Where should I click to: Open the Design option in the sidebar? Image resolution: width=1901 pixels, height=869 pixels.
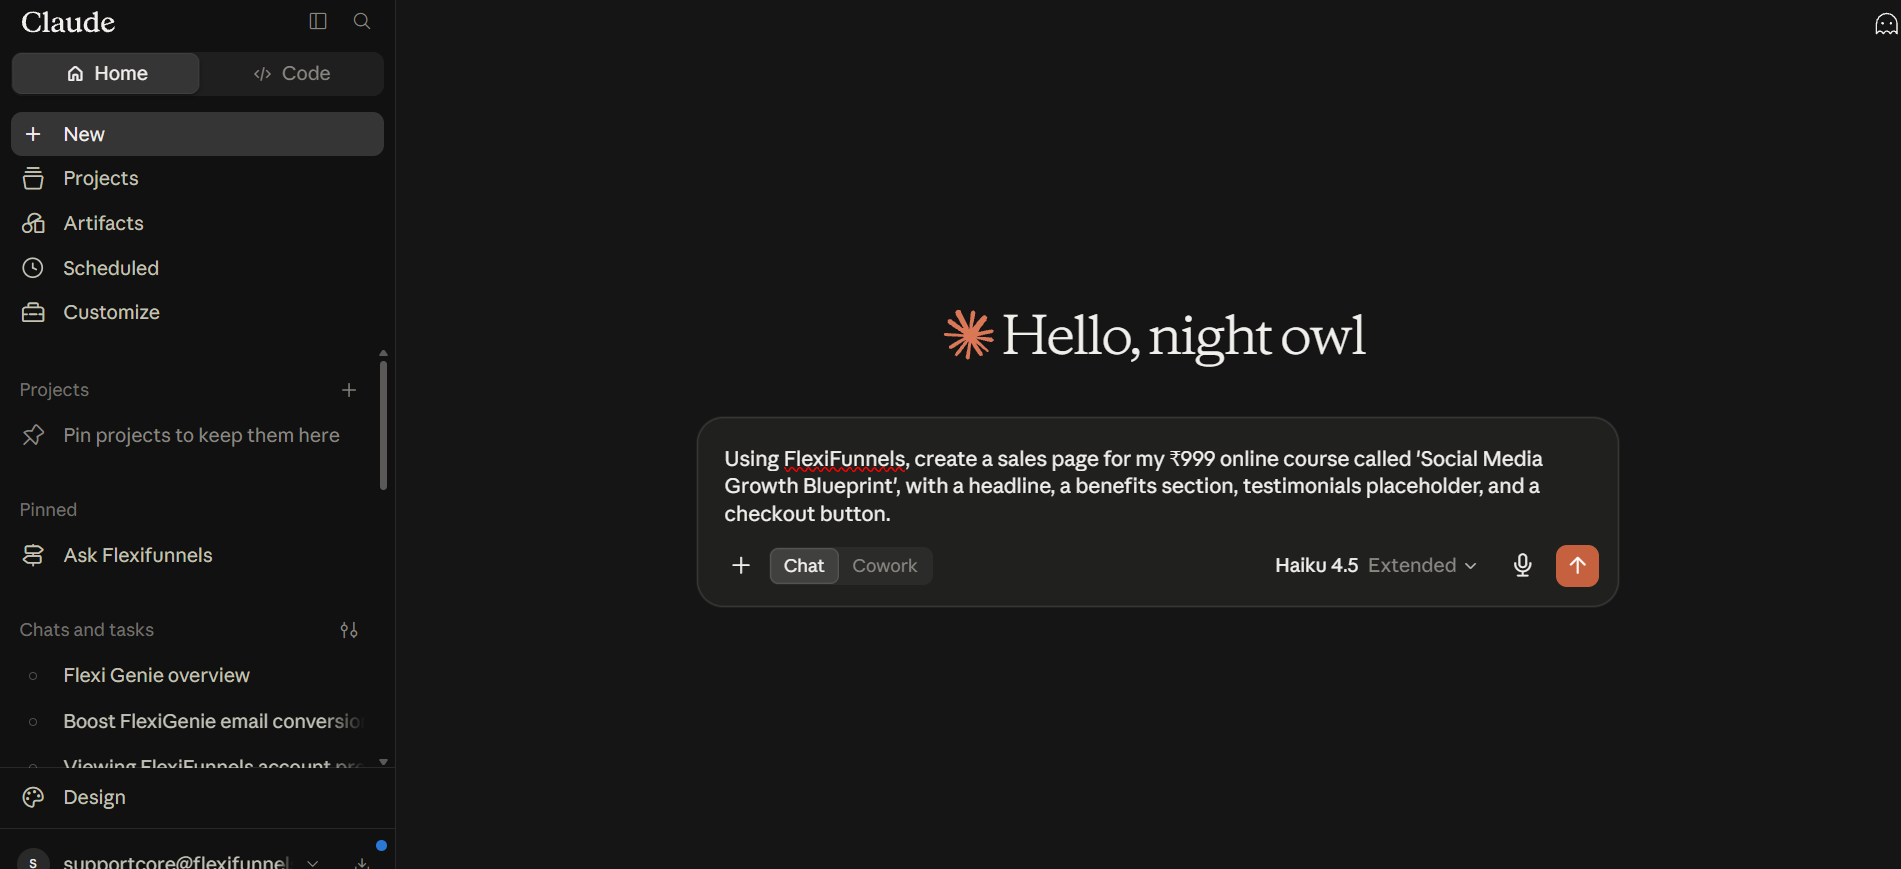coord(197,797)
